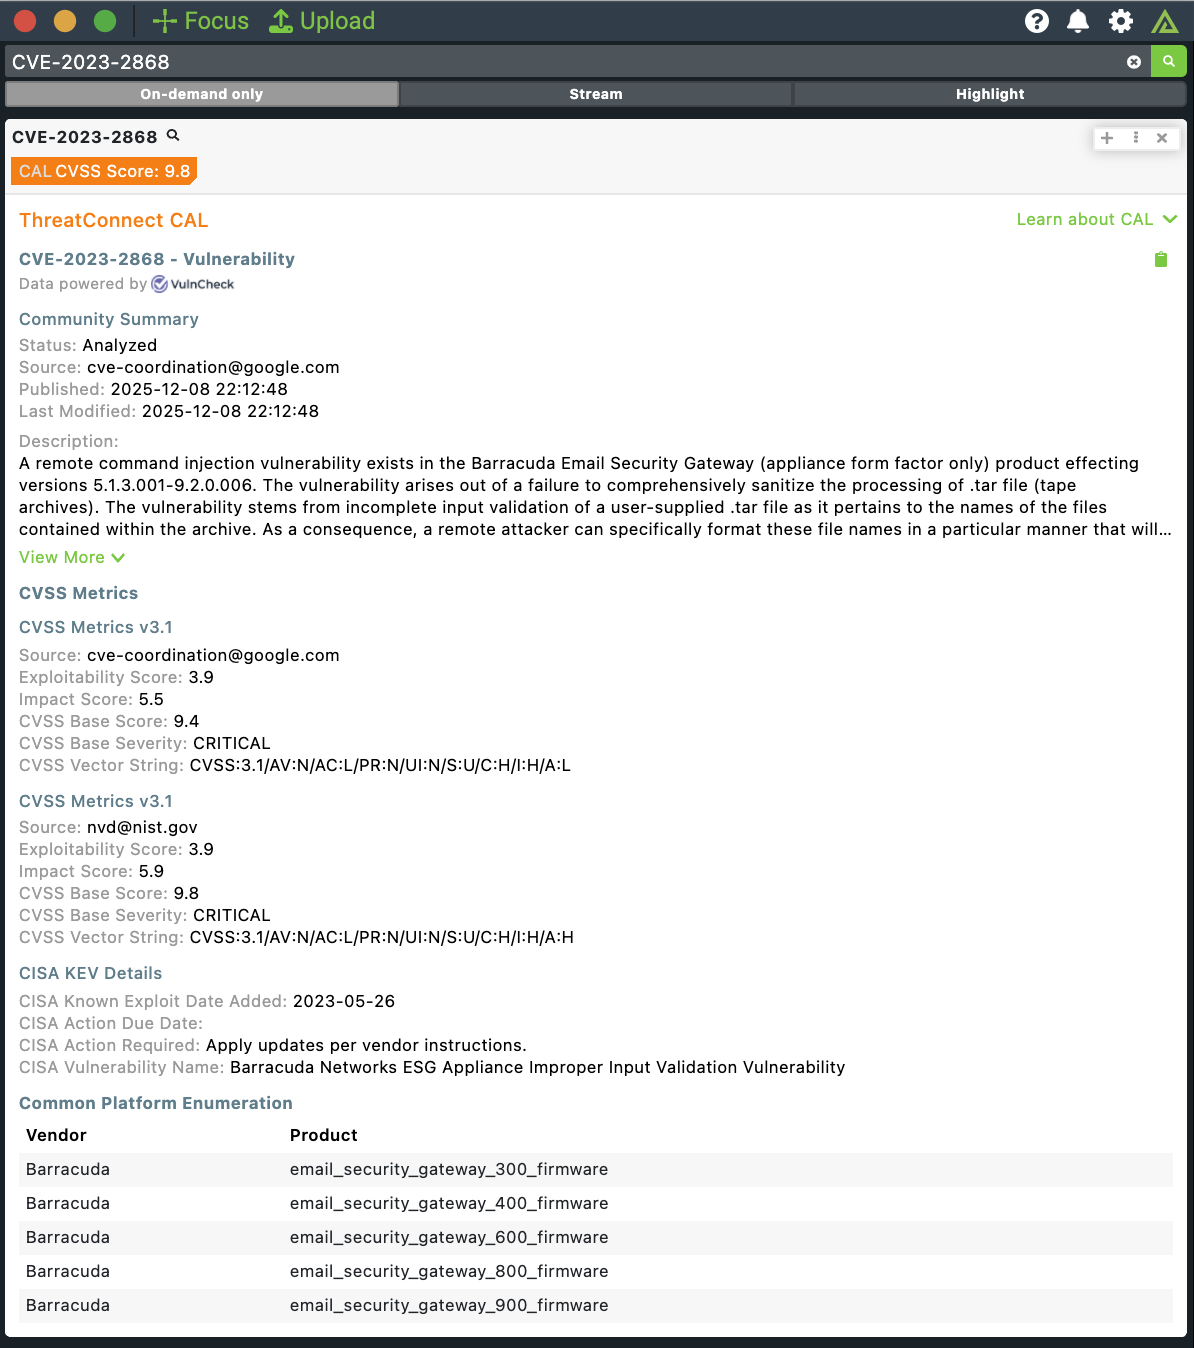The height and width of the screenshot is (1348, 1194).
Task: Open the notifications bell
Action: coord(1078,21)
